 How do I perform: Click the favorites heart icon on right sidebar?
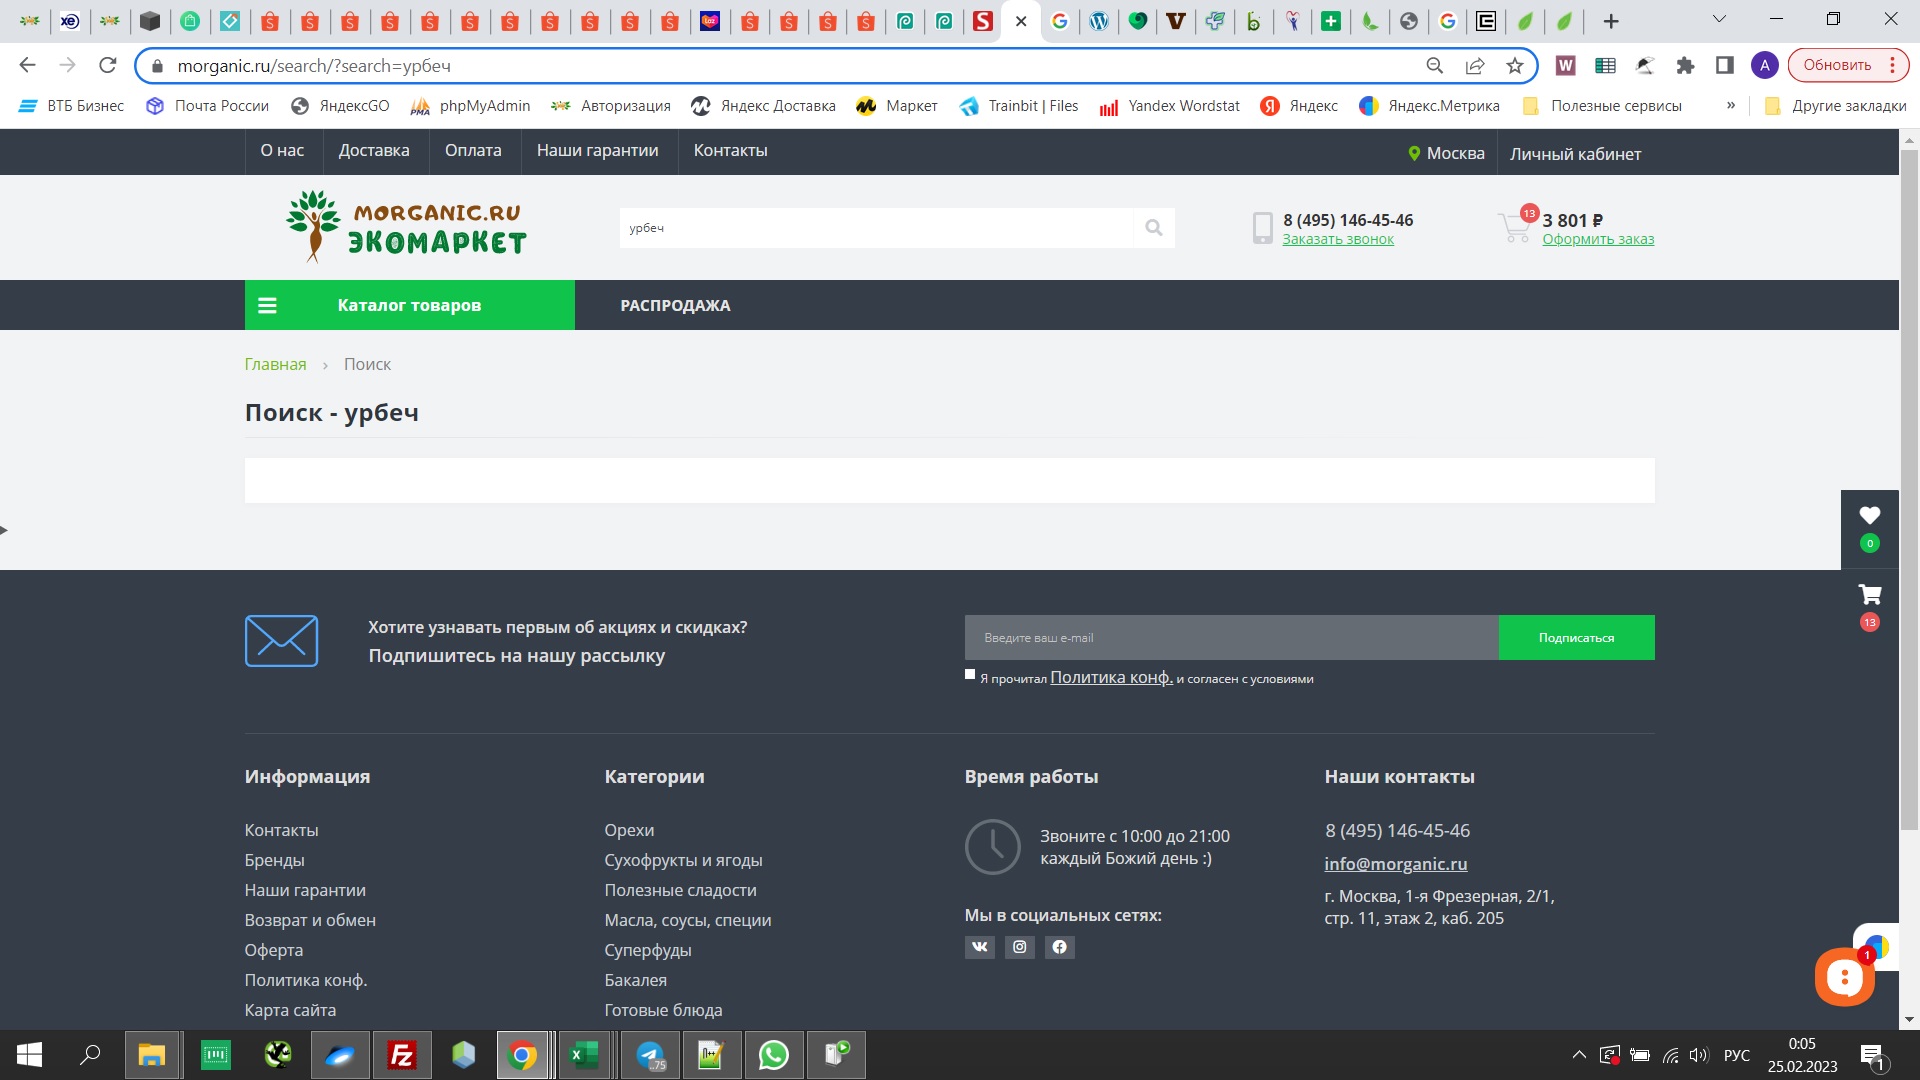[x=1869, y=516]
